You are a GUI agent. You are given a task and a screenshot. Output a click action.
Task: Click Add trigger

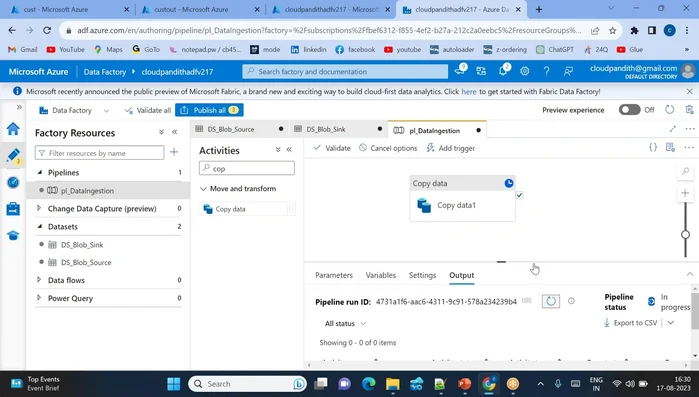(x=451, y=148)
